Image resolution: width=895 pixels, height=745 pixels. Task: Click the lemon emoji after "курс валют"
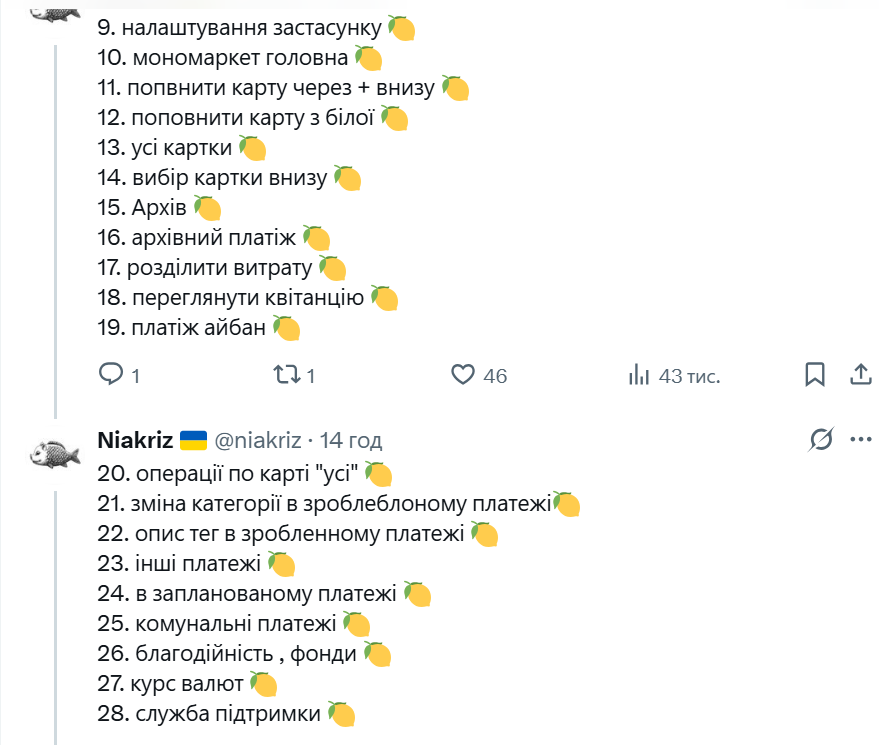(263, 685)
